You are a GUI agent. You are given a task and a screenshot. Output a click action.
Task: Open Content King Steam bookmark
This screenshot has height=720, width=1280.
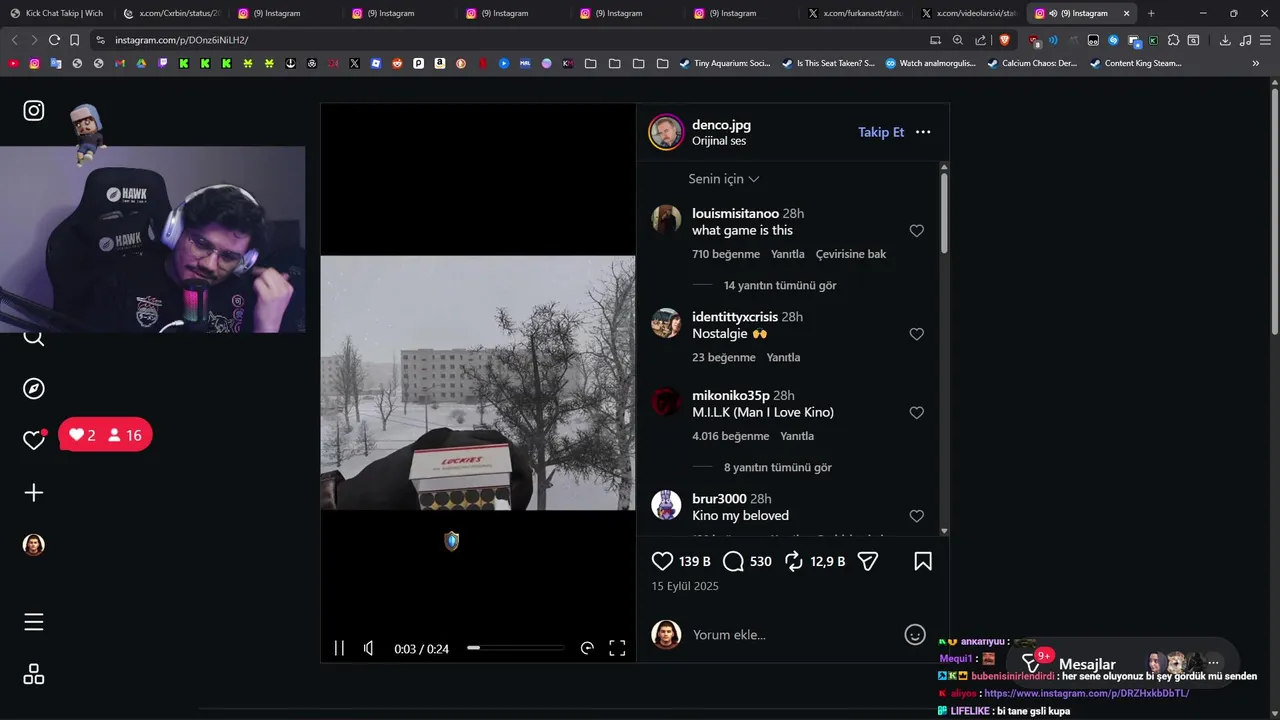pos(1136,63)
